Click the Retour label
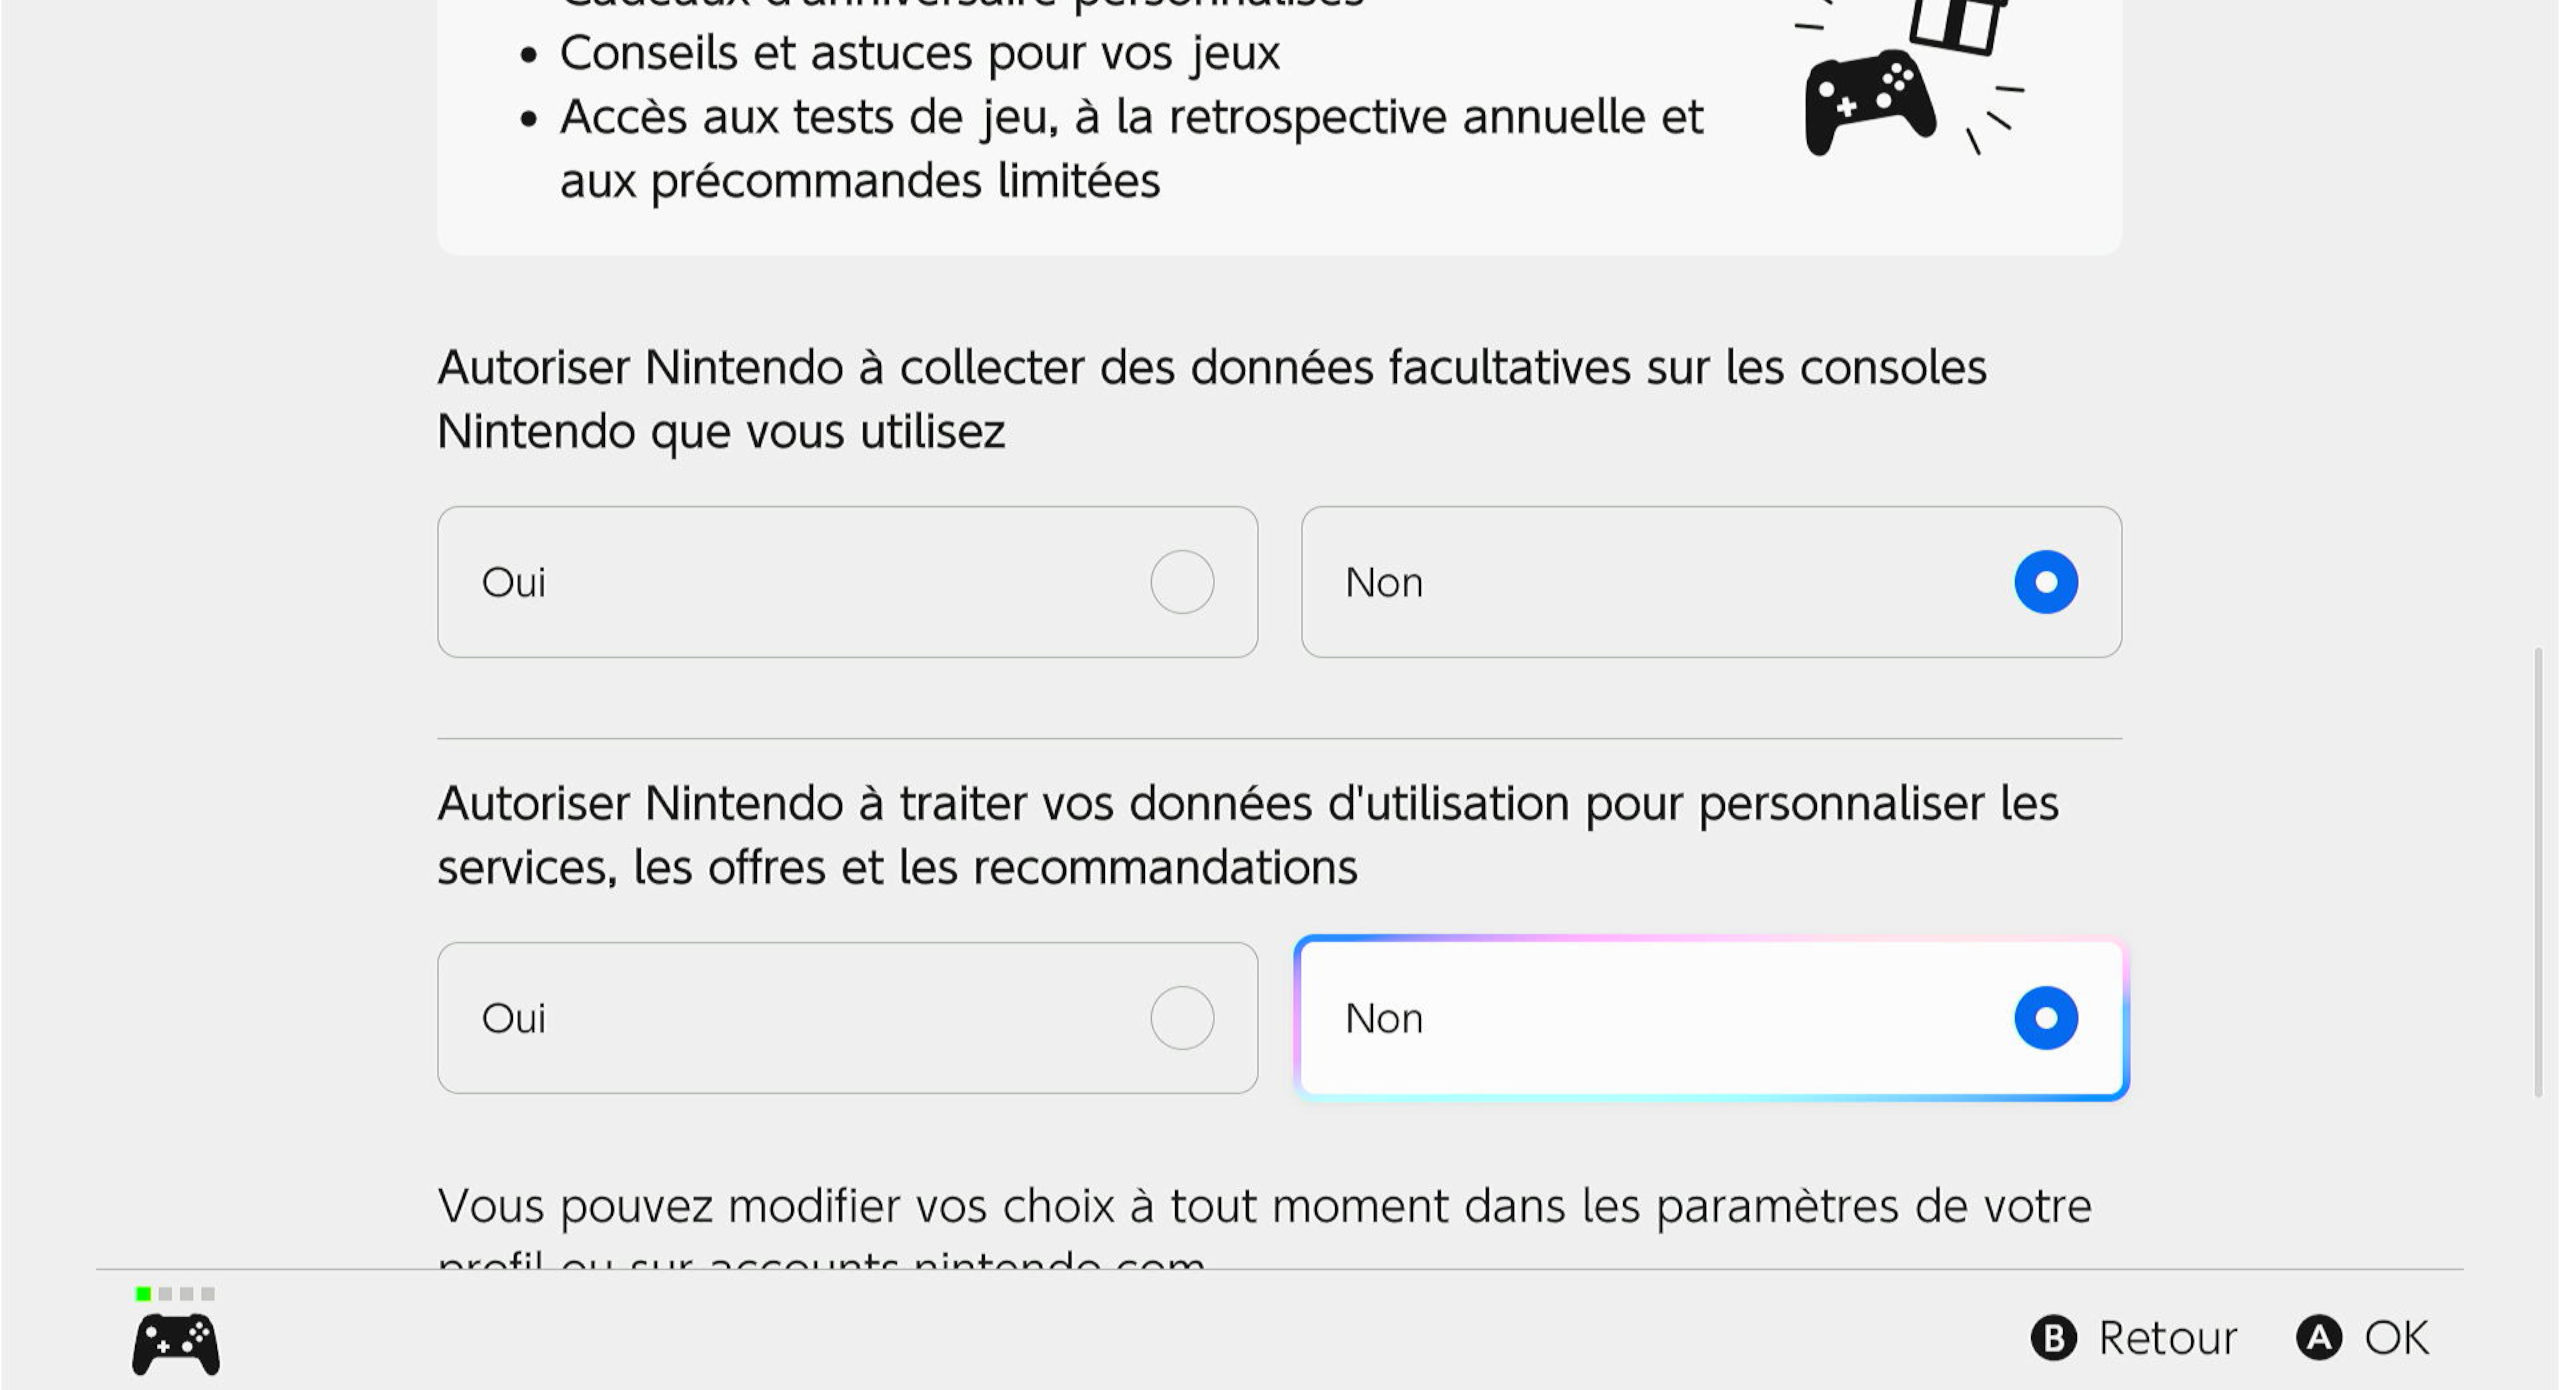The image size is (2560, 1390). click(2167, 1338)
